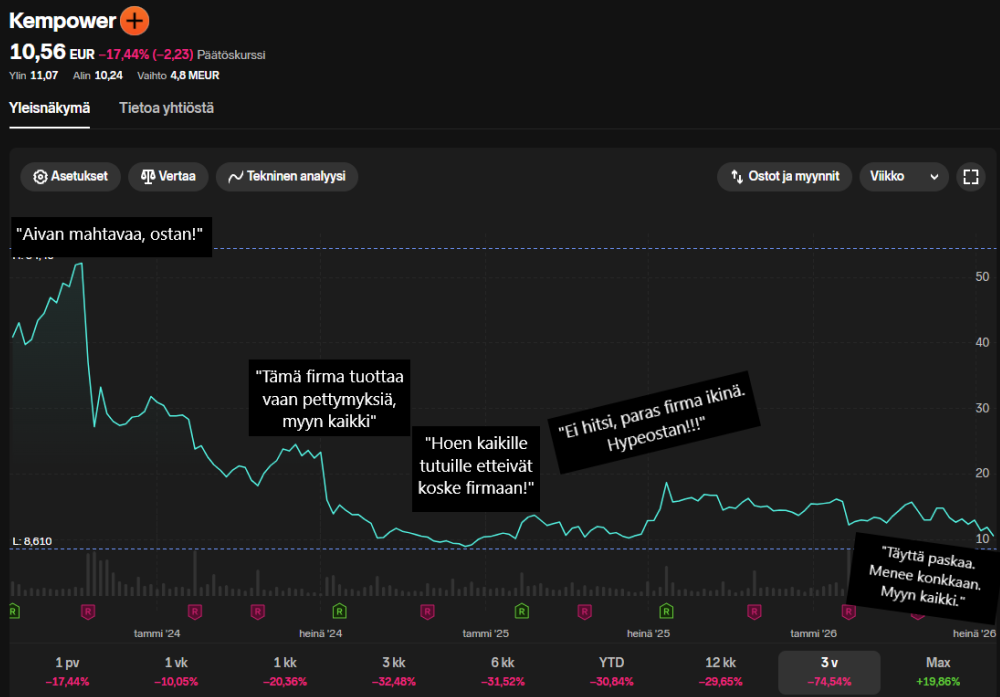The width and height of the screenshot is (1000, 697).
Task: Click the Kempower company name heading
Action: pos(62,20)
